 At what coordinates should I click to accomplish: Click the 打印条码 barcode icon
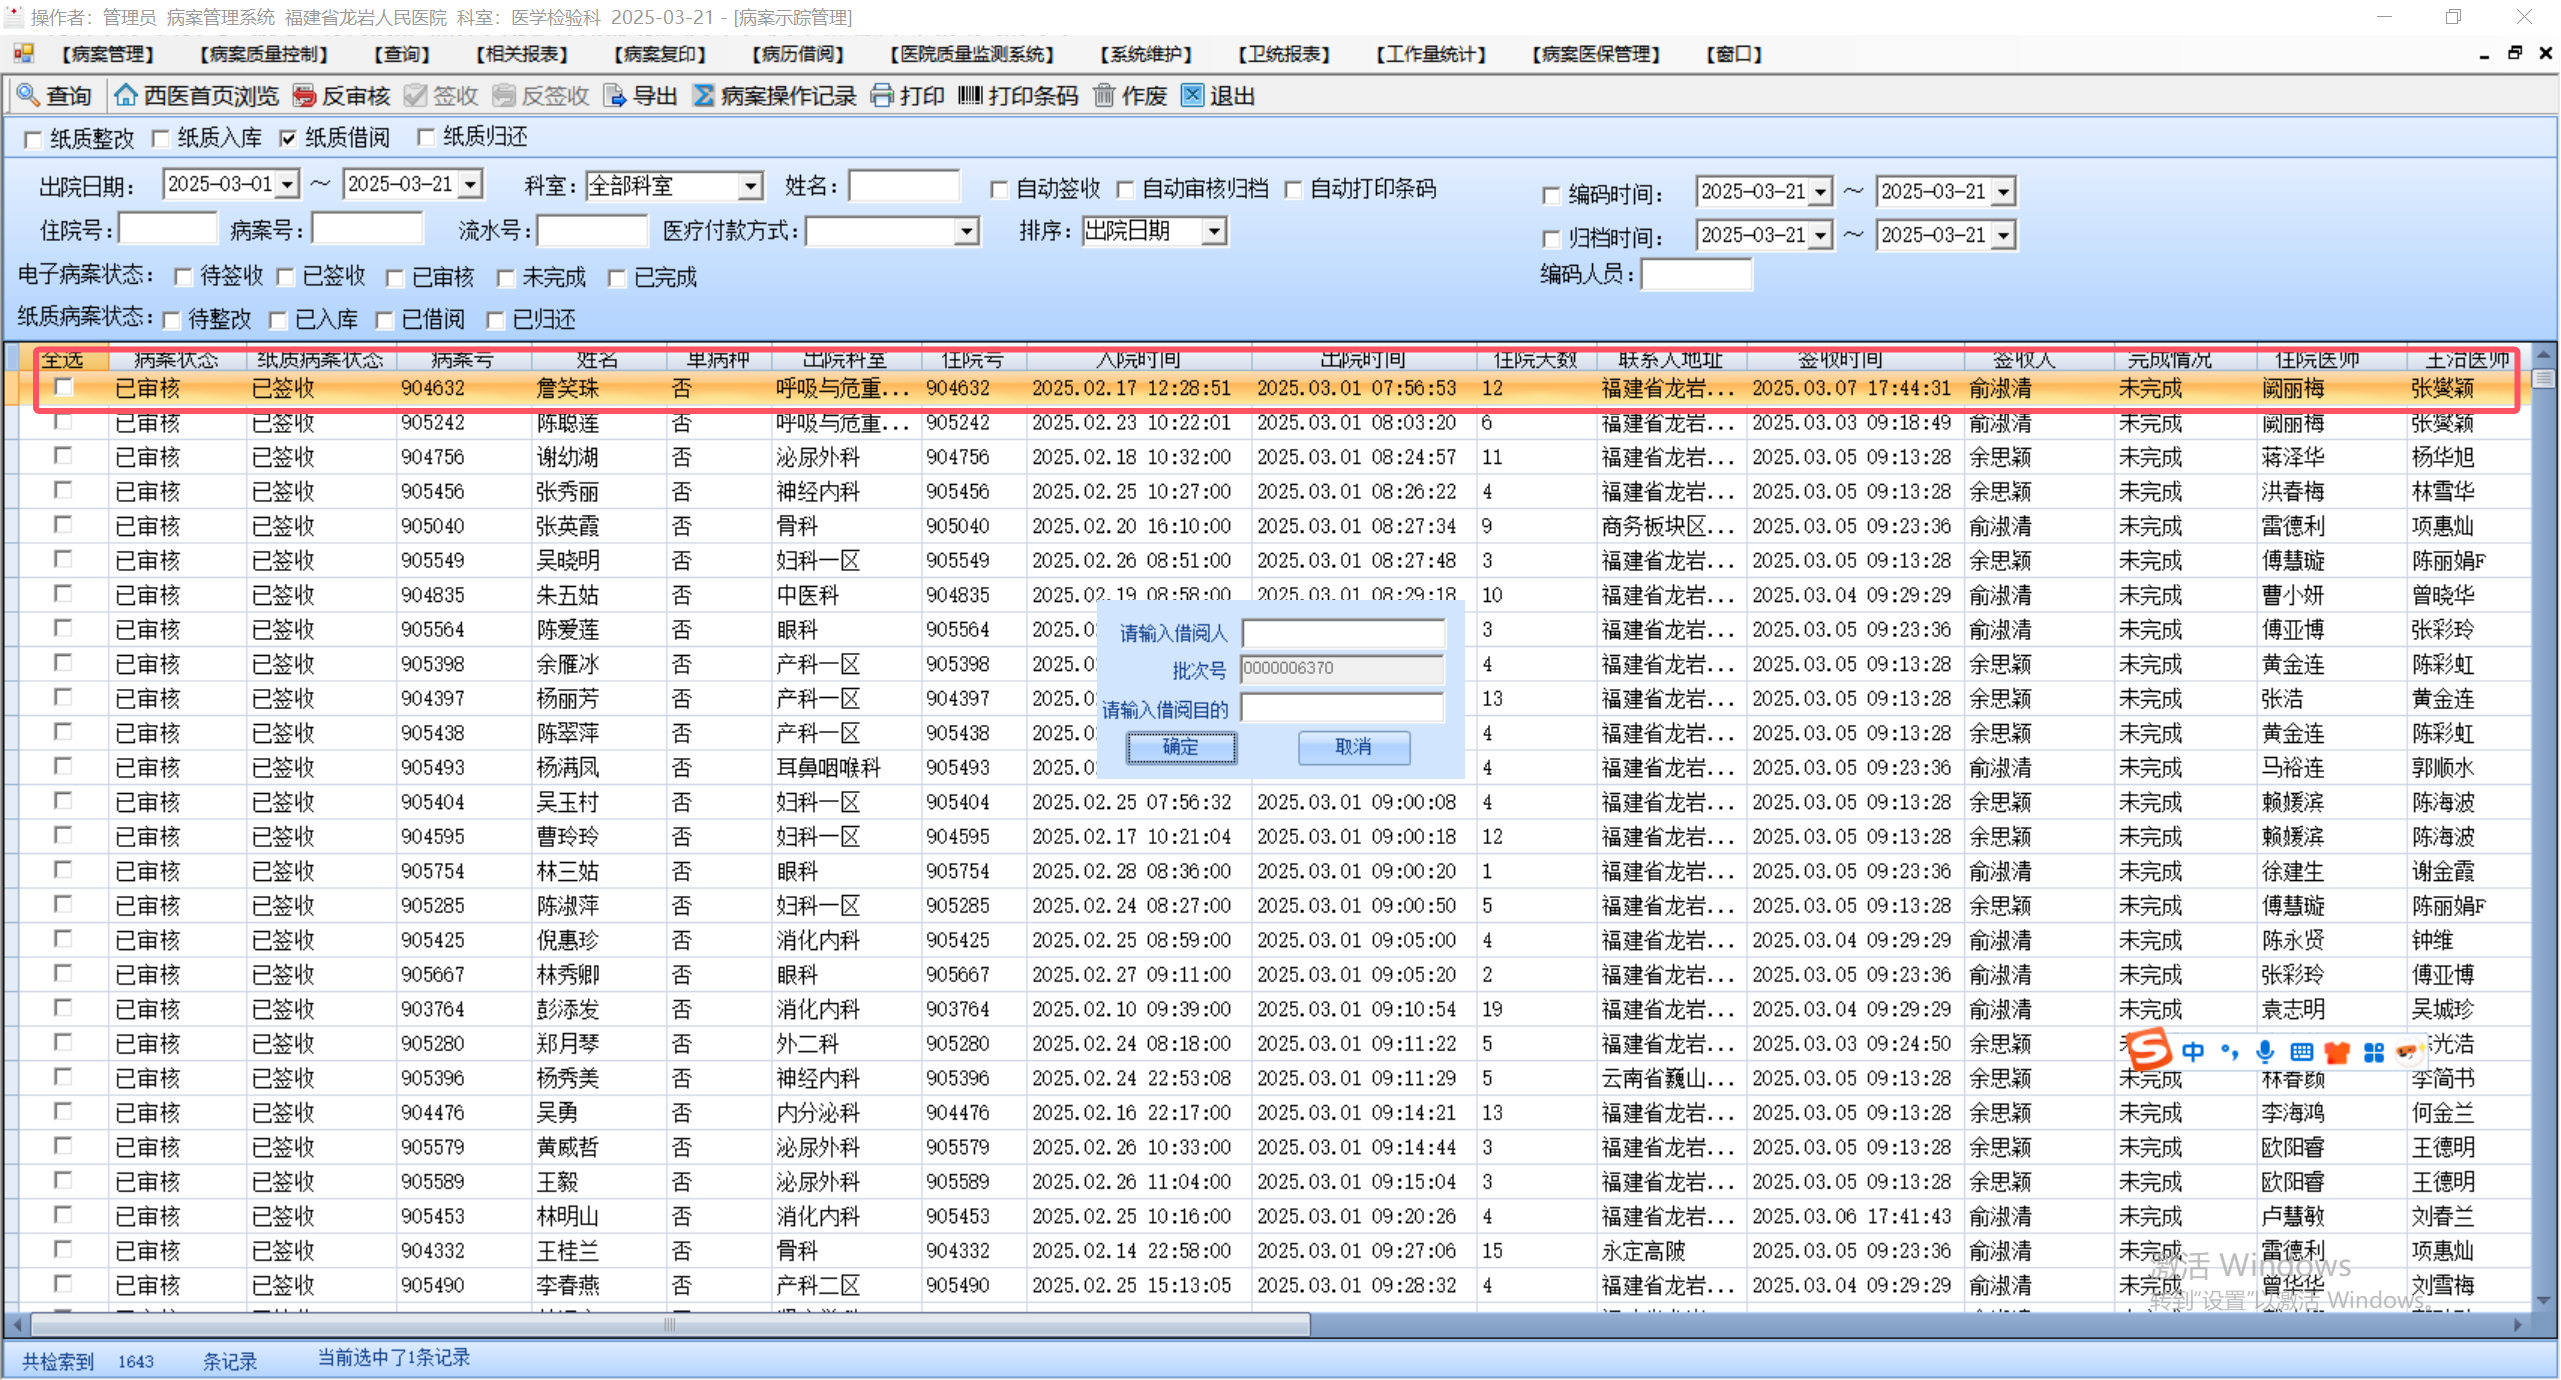click(970, 96)
